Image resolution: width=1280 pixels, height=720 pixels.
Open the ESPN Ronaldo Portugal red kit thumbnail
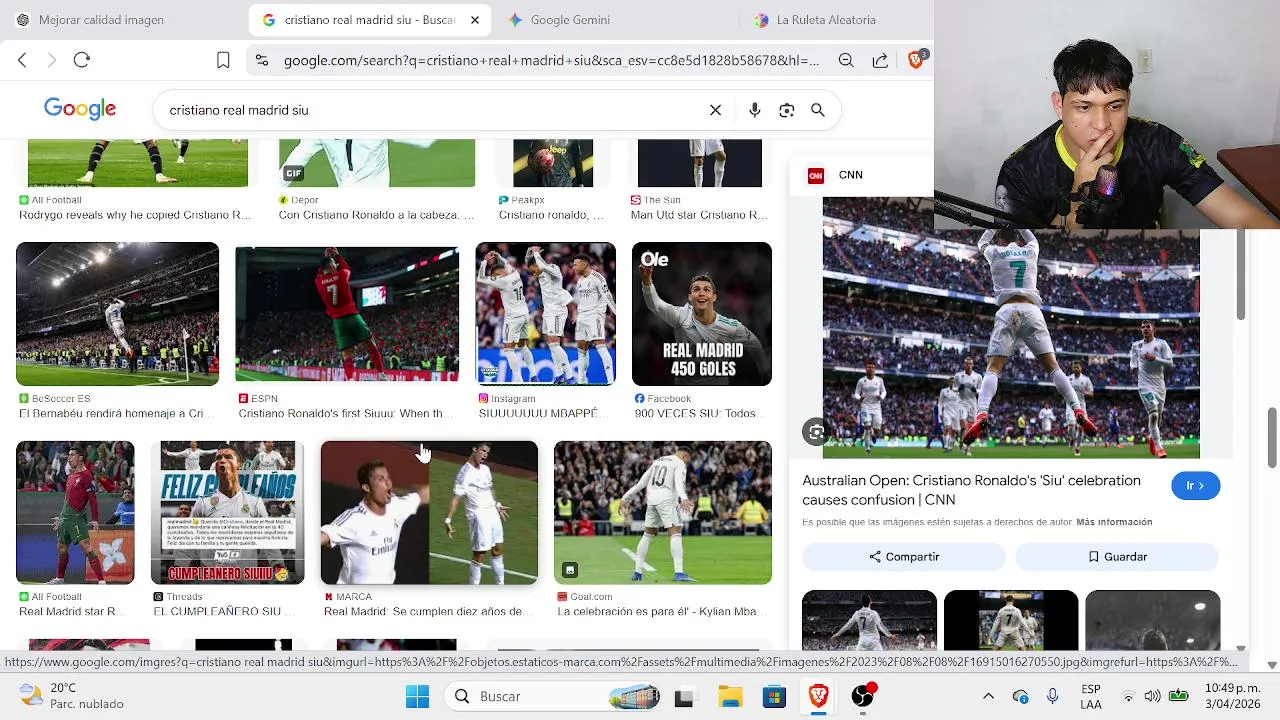[347, 314]
